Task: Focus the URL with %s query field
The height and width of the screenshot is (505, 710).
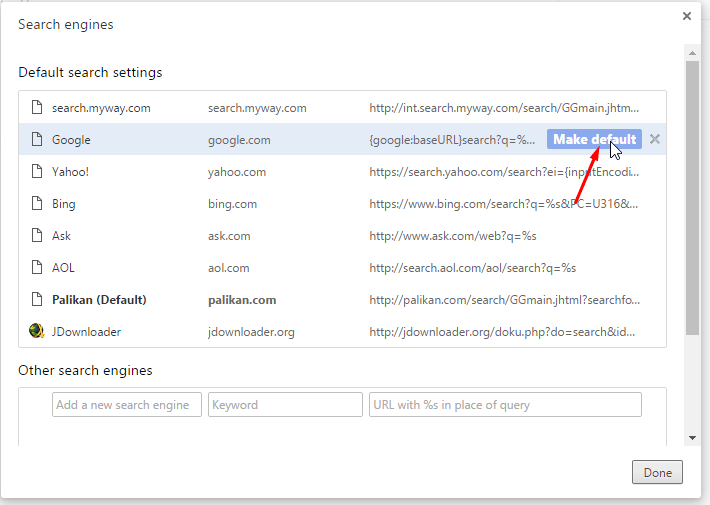Action: (x=505, y=404)
